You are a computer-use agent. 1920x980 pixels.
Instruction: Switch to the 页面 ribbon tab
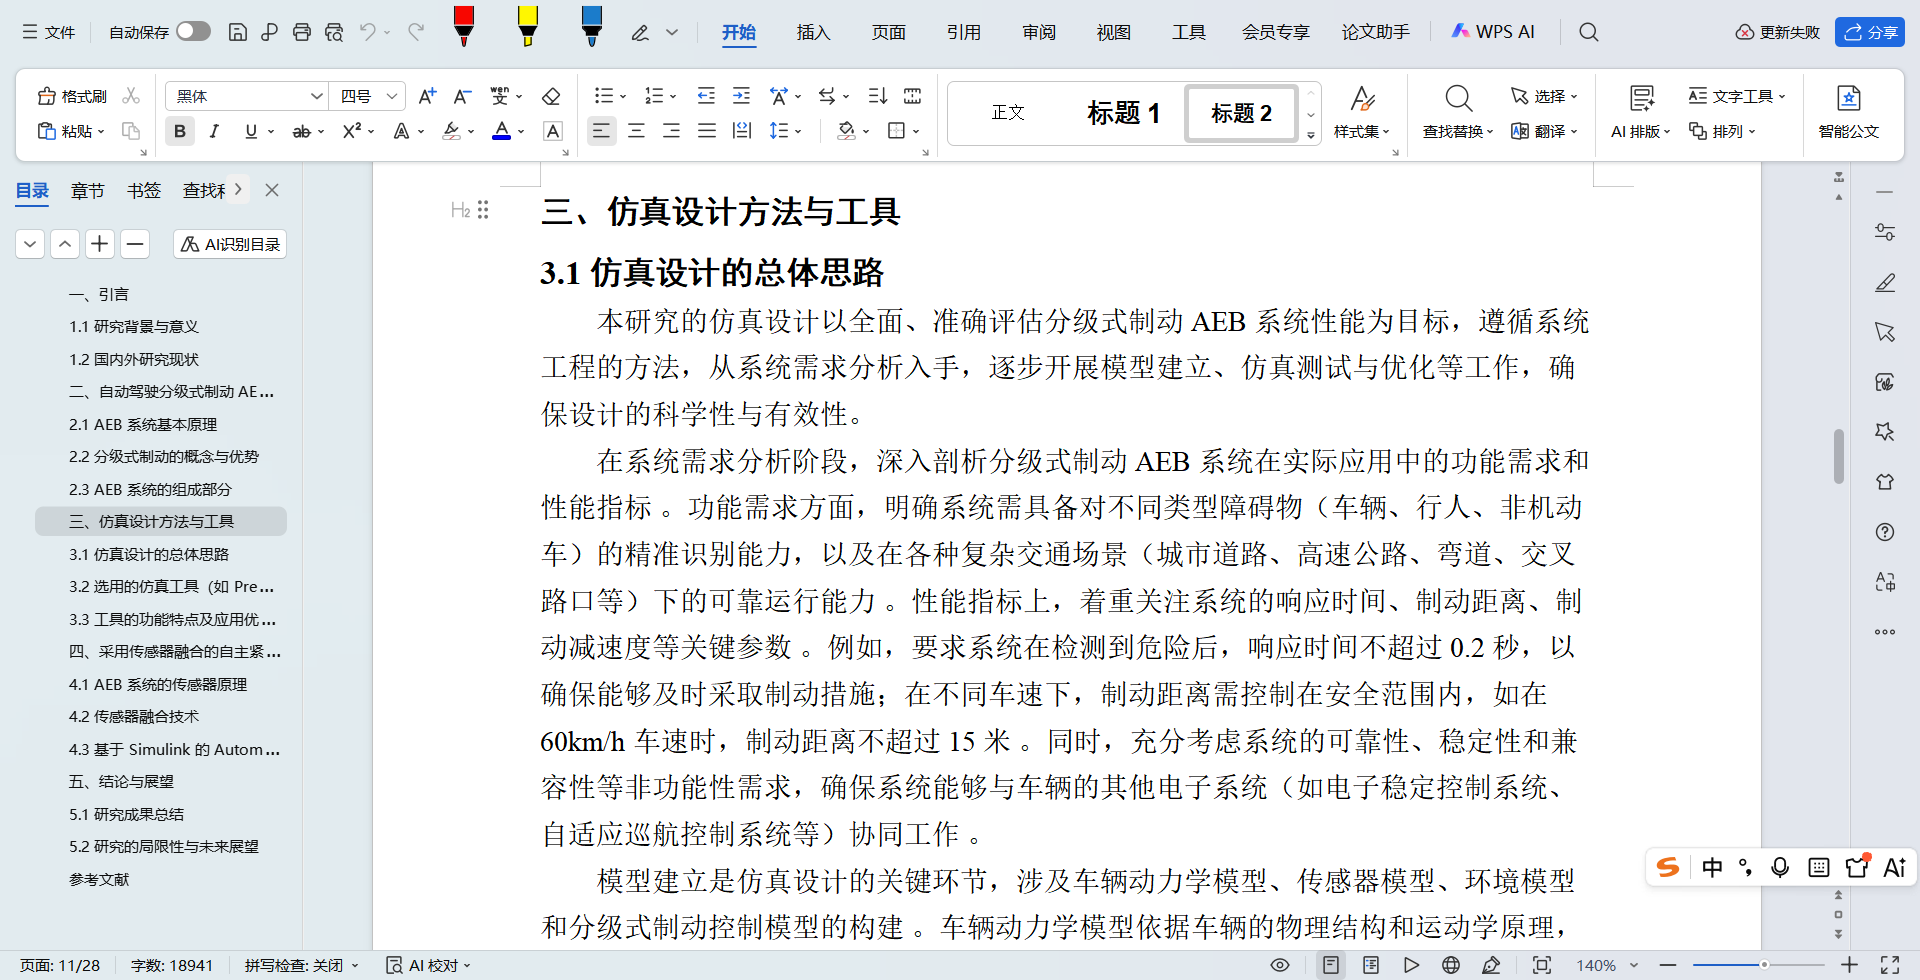[x=888, y=32]
